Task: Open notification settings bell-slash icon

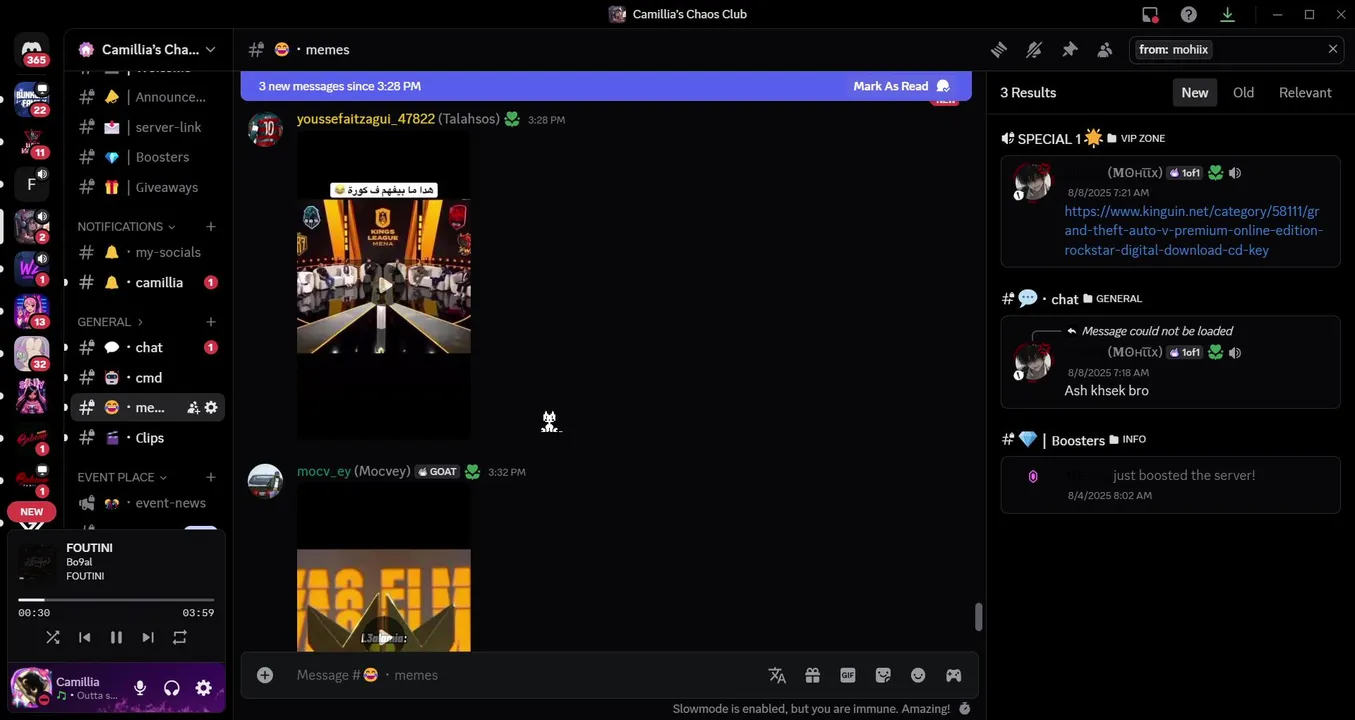Action: pos(1034,49)
